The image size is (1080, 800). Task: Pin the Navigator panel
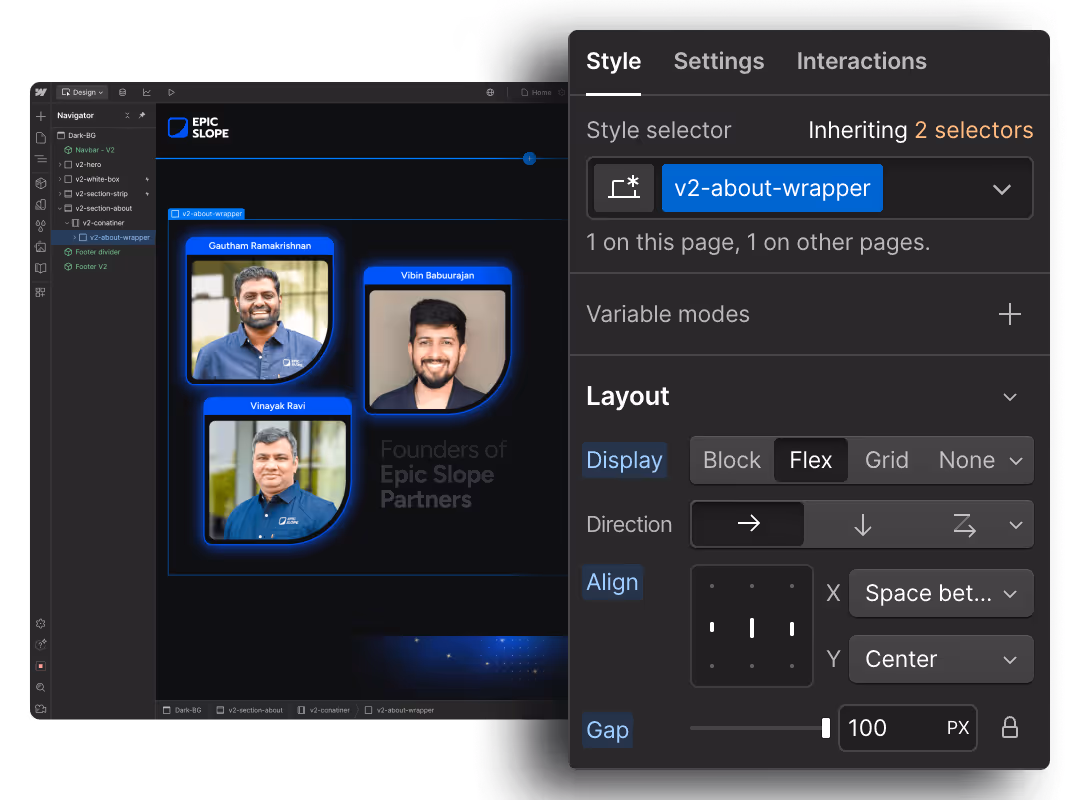142,116
